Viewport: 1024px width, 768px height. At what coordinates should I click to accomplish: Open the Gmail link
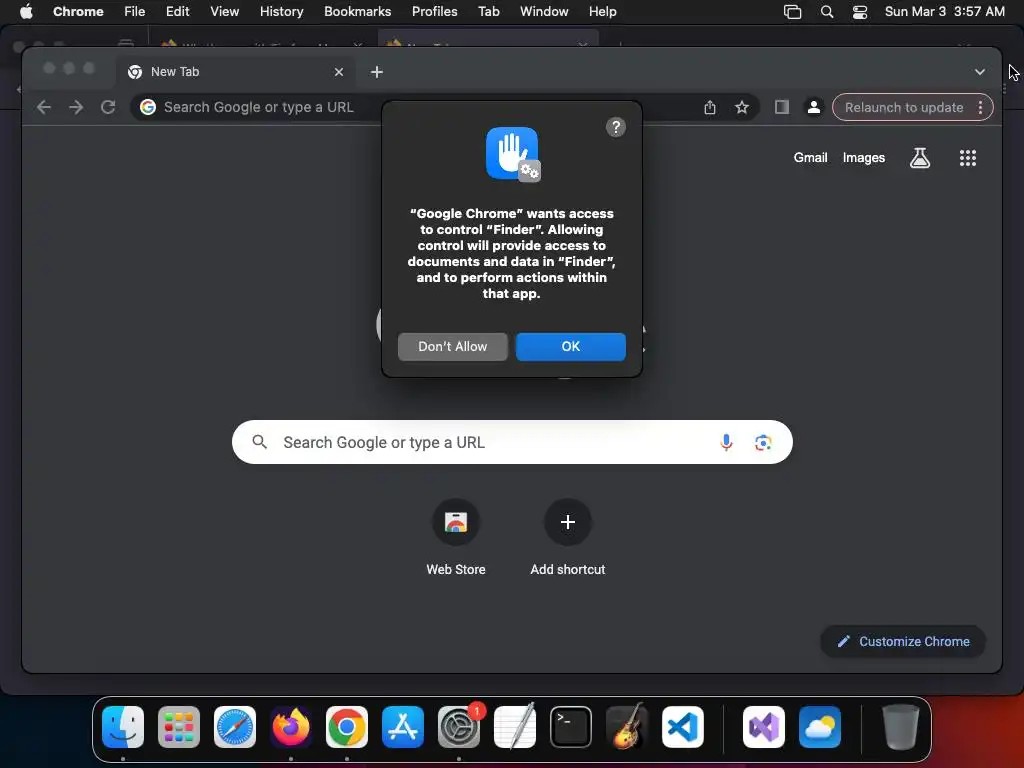810,157
